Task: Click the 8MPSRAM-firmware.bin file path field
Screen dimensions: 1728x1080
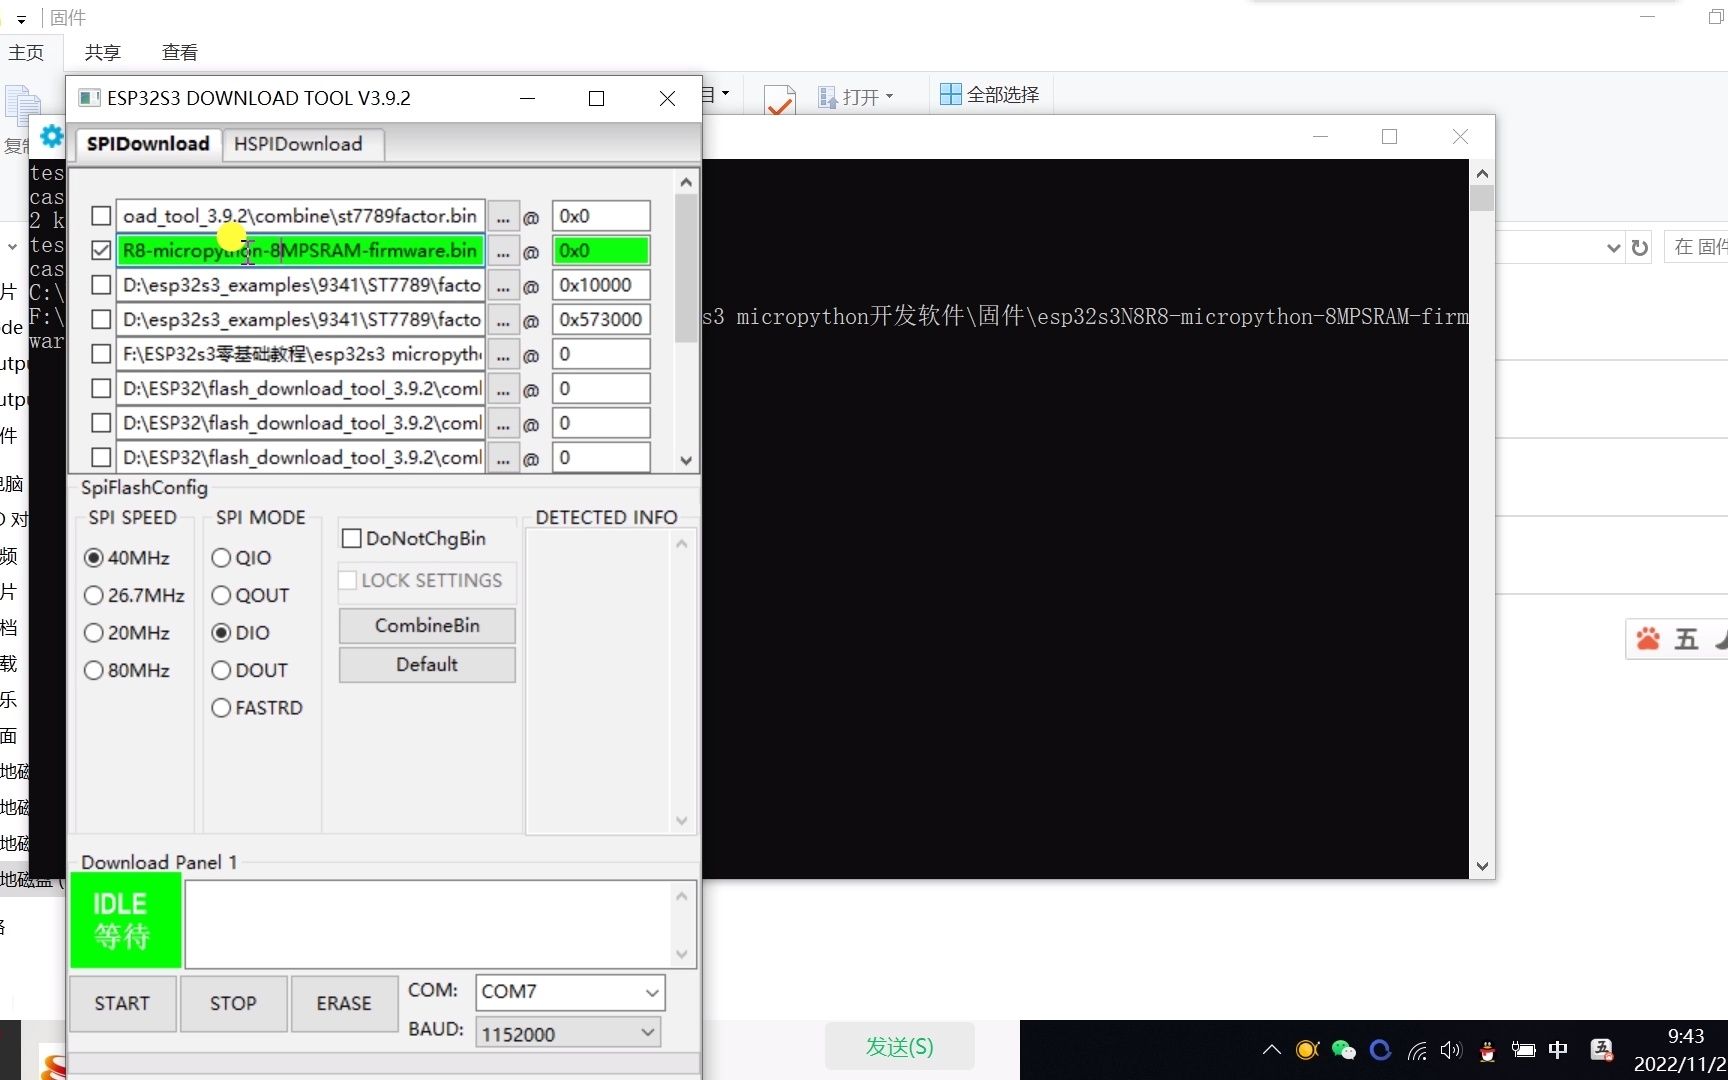Action: tap(301, 251)
